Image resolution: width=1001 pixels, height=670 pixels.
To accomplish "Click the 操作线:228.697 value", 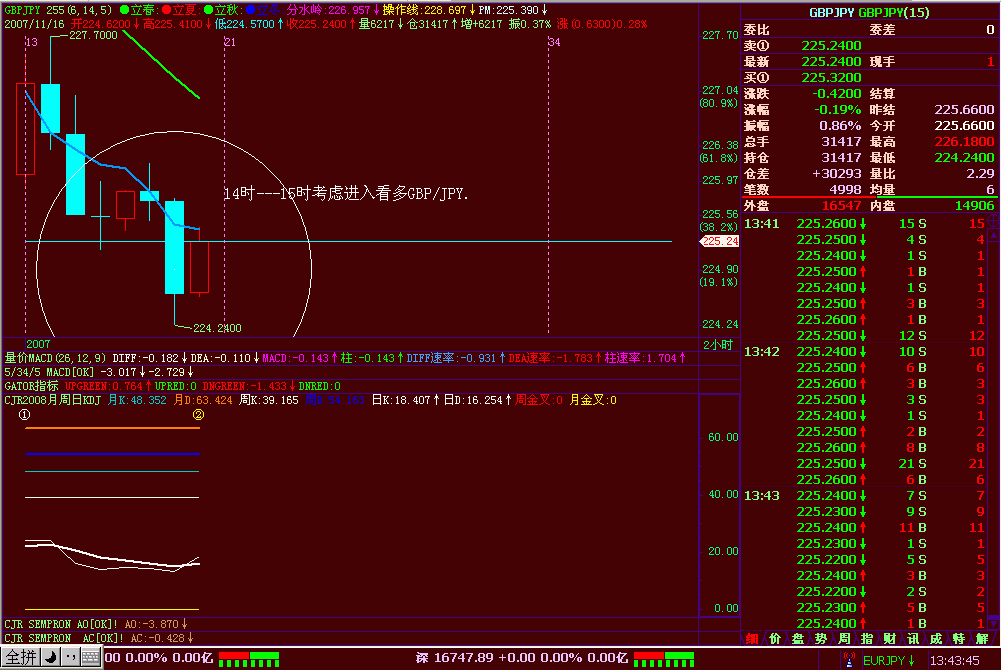I will tap(425, 10).
